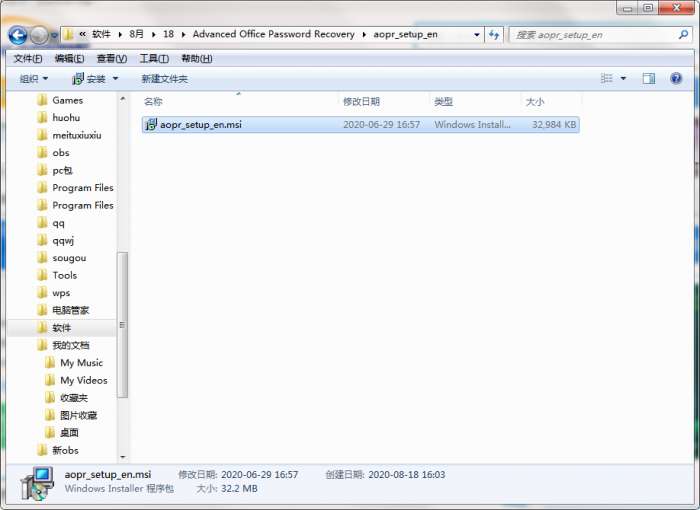This screenshot has width=700, height=510.
Task: Open the 编辑(E) menu
Action: pyautogui.click(x=69, y=59)
